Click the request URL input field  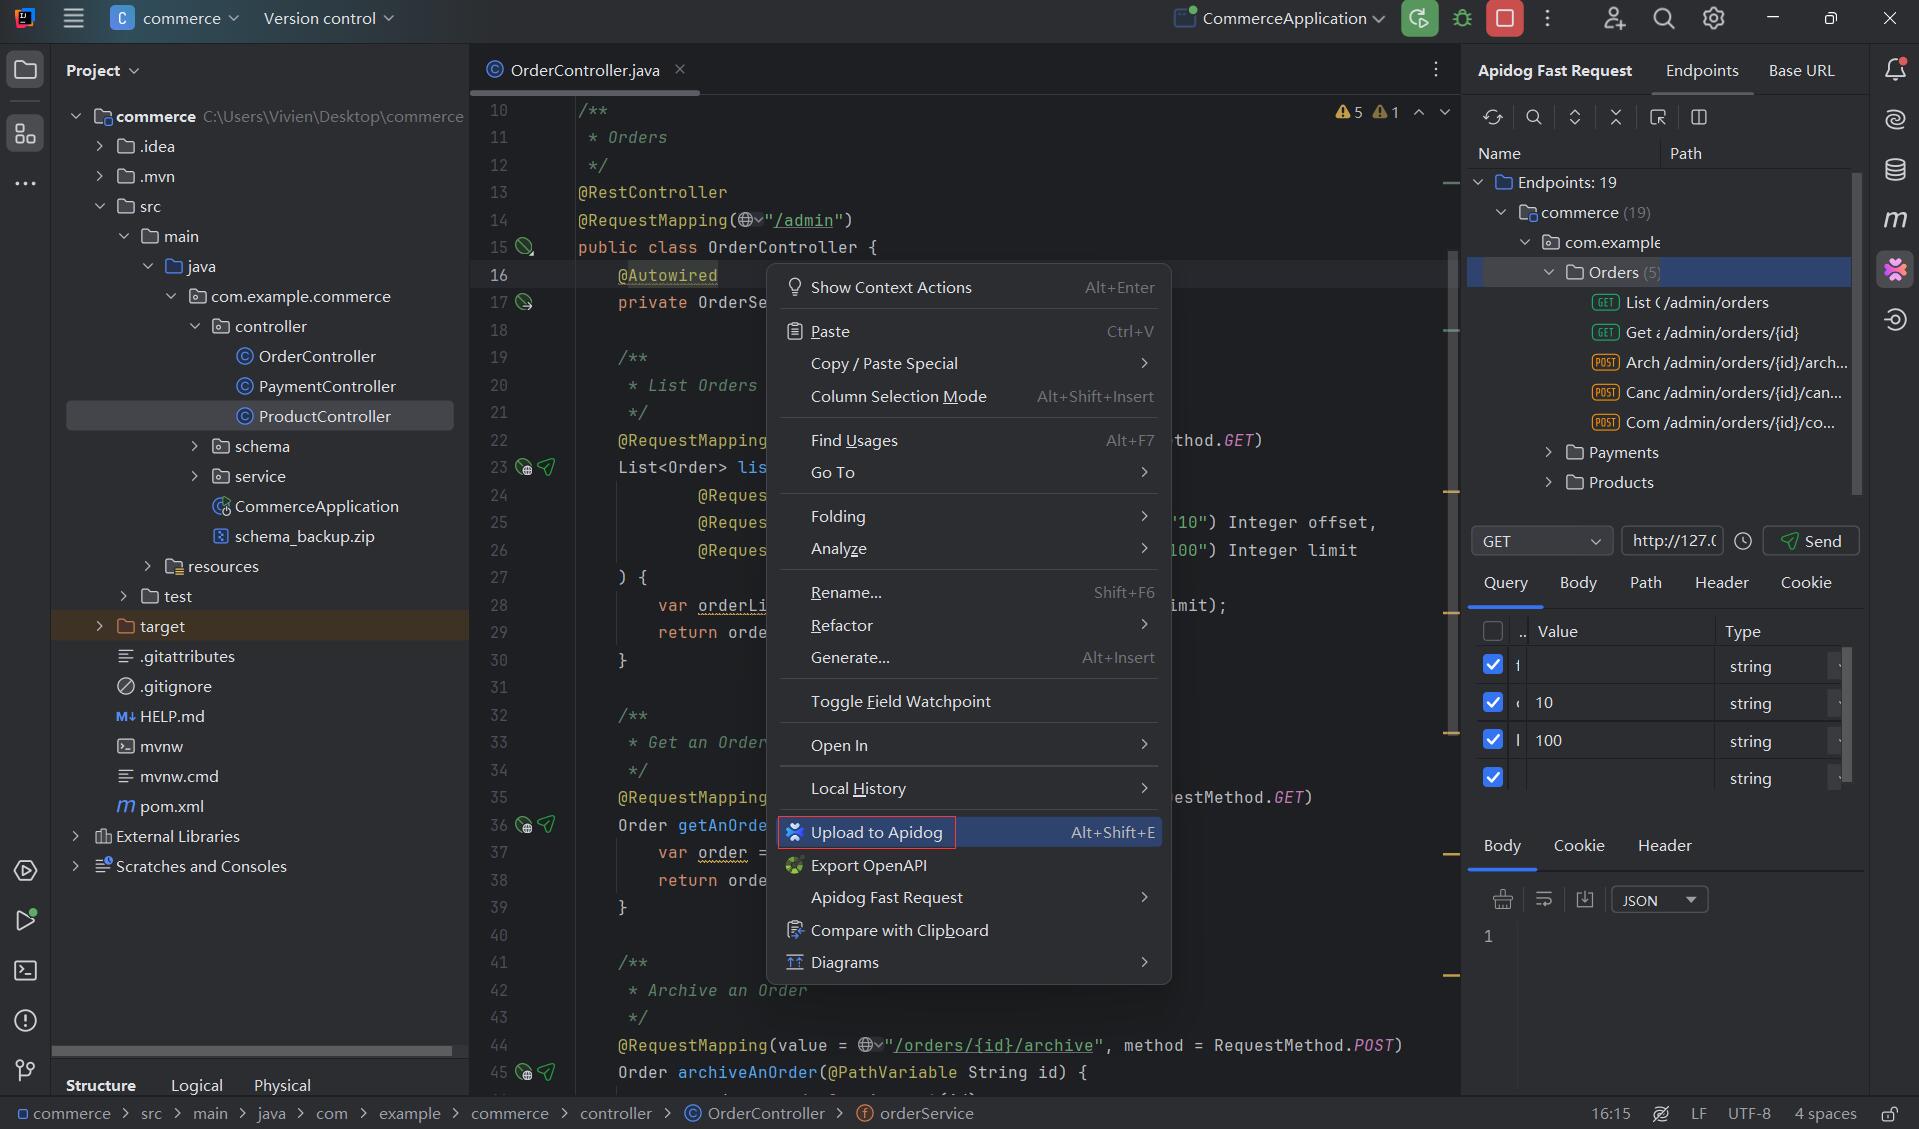pyautogui.click(x=1673, y=541)
